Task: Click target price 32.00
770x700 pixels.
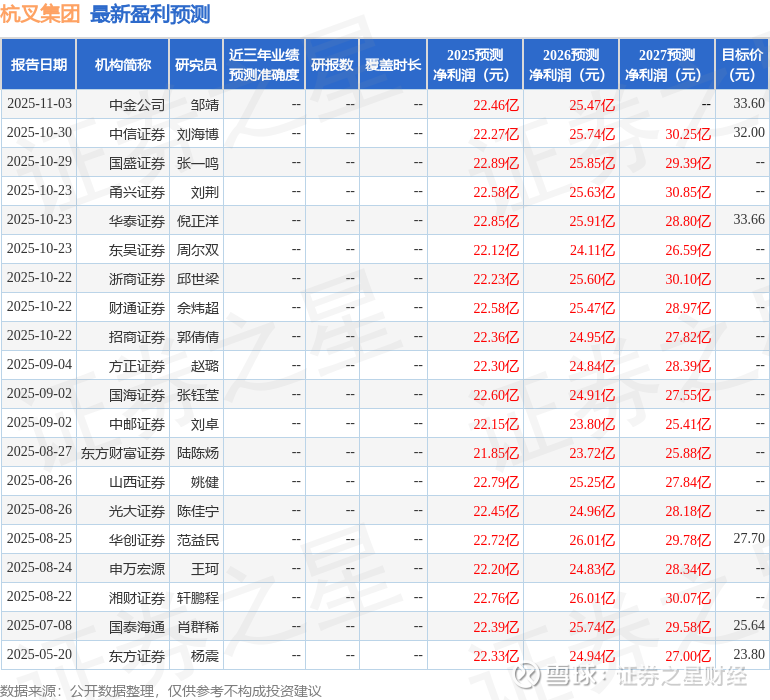Action: [x=749, y=133]
